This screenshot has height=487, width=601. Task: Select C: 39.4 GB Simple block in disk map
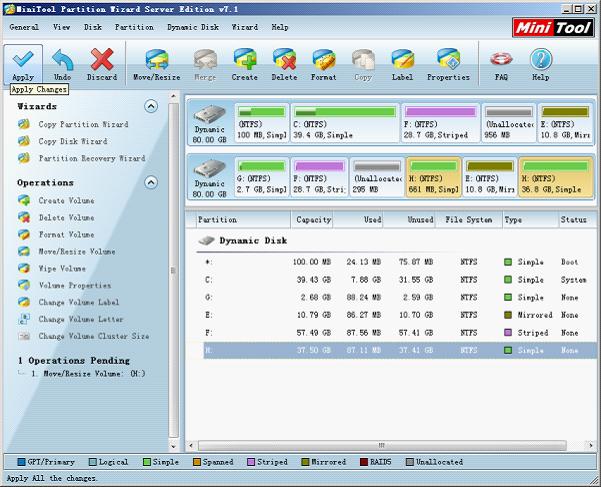[x=345, y=123]
